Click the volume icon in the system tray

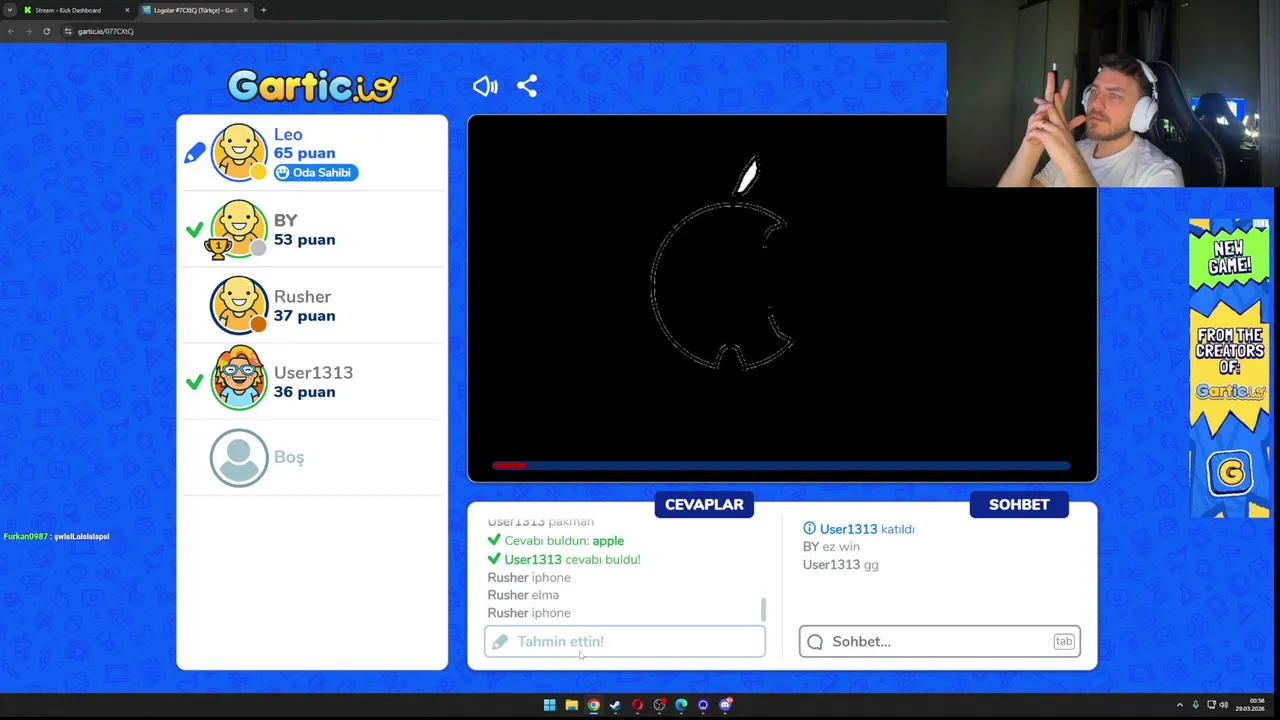[1223, 705]
